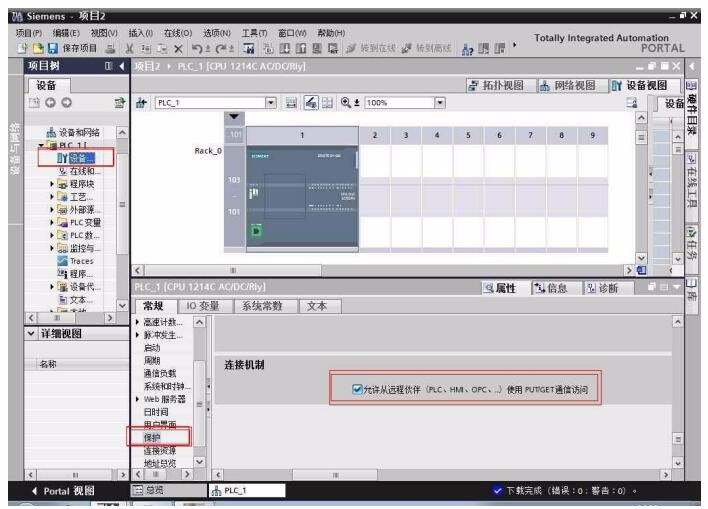Image resolution: width=708 pixels, height=509 pixels.
Task: Open the 选项(N) menu
Action: [217, 33]
